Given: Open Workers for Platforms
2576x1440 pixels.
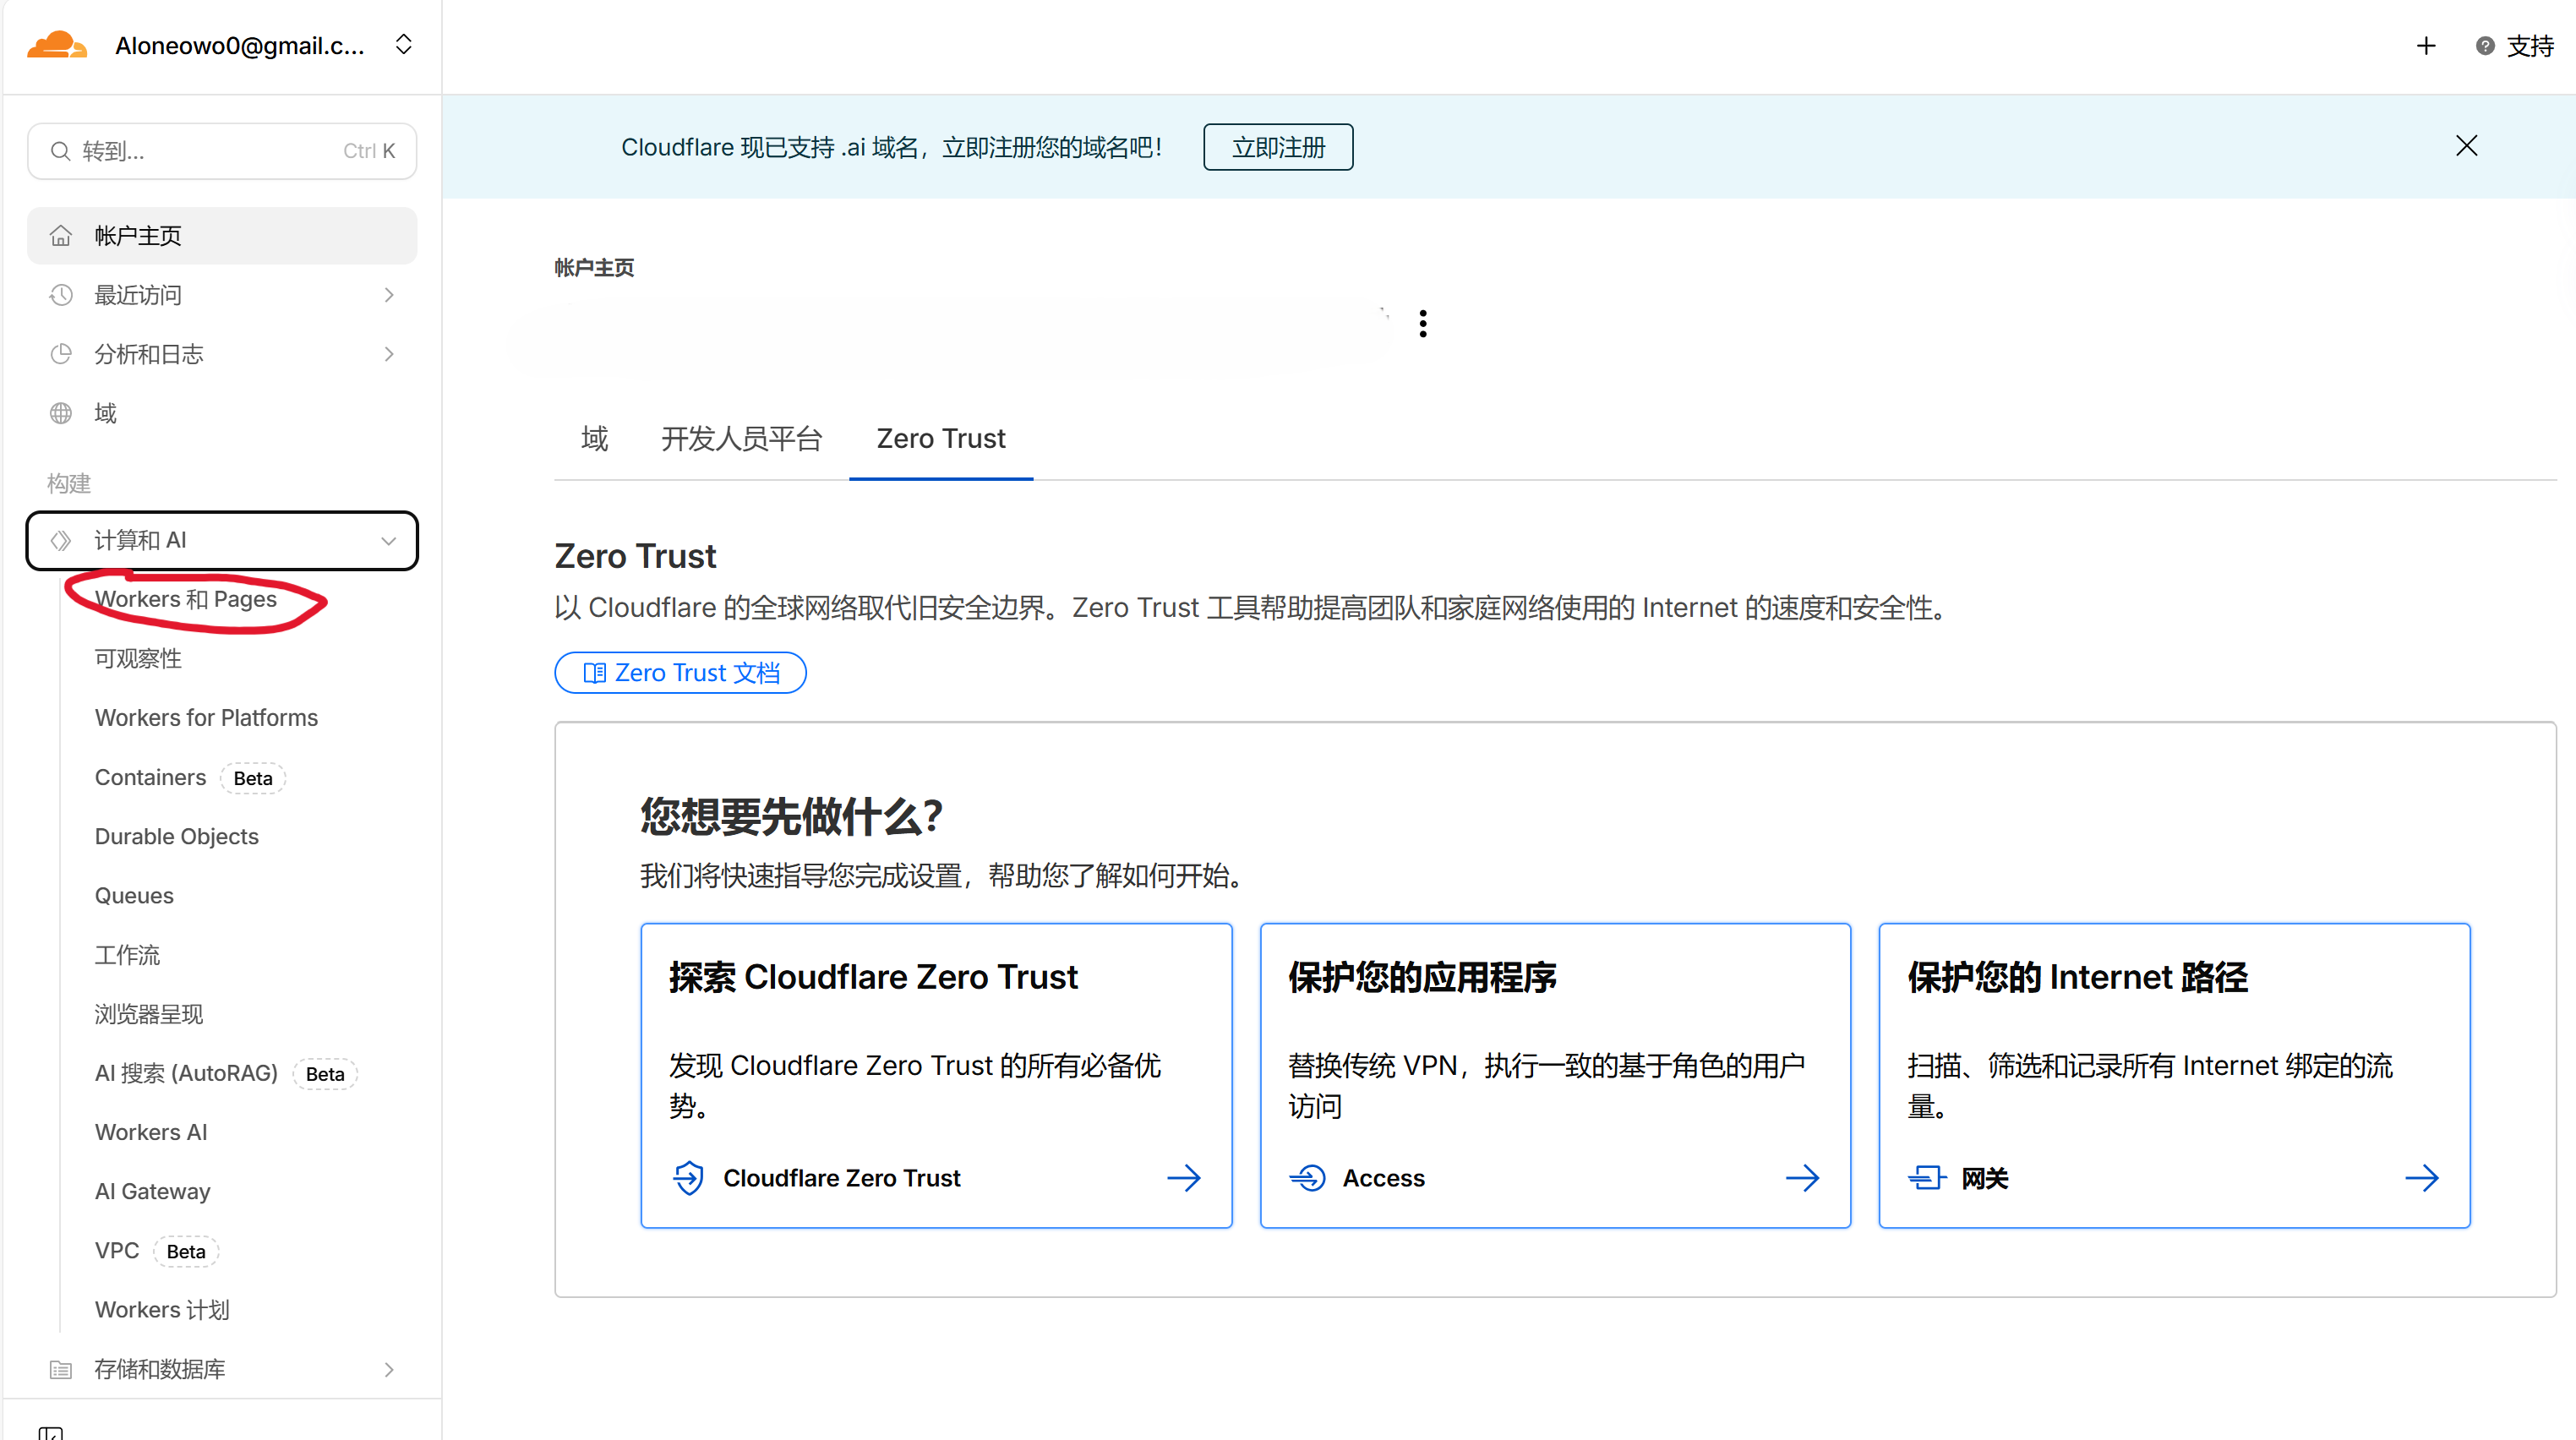Looking at the screenshot, I should pyautogui.click(x=206, y=718).
